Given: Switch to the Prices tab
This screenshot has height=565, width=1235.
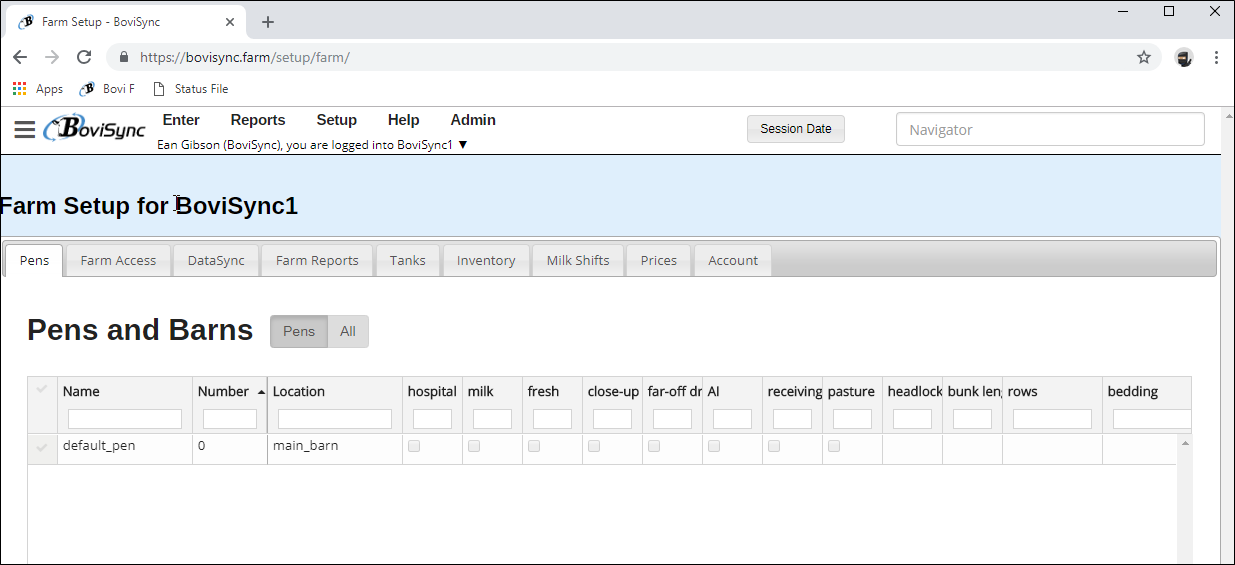Looking at the screenshot, I should pos(659,260).
